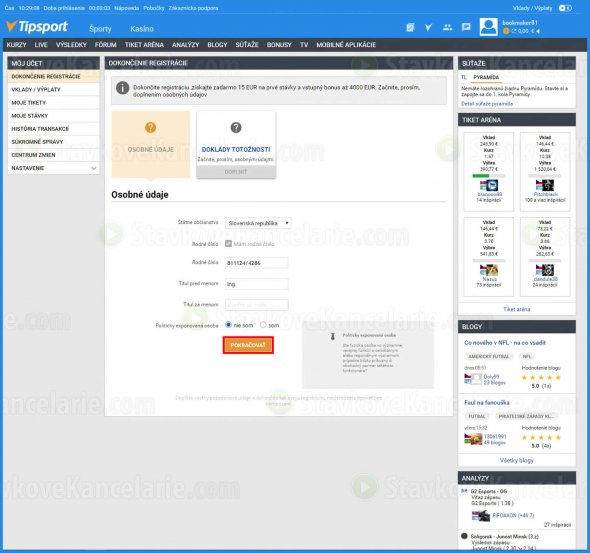Open the Výsledky menu item

(x=71, y=45)
